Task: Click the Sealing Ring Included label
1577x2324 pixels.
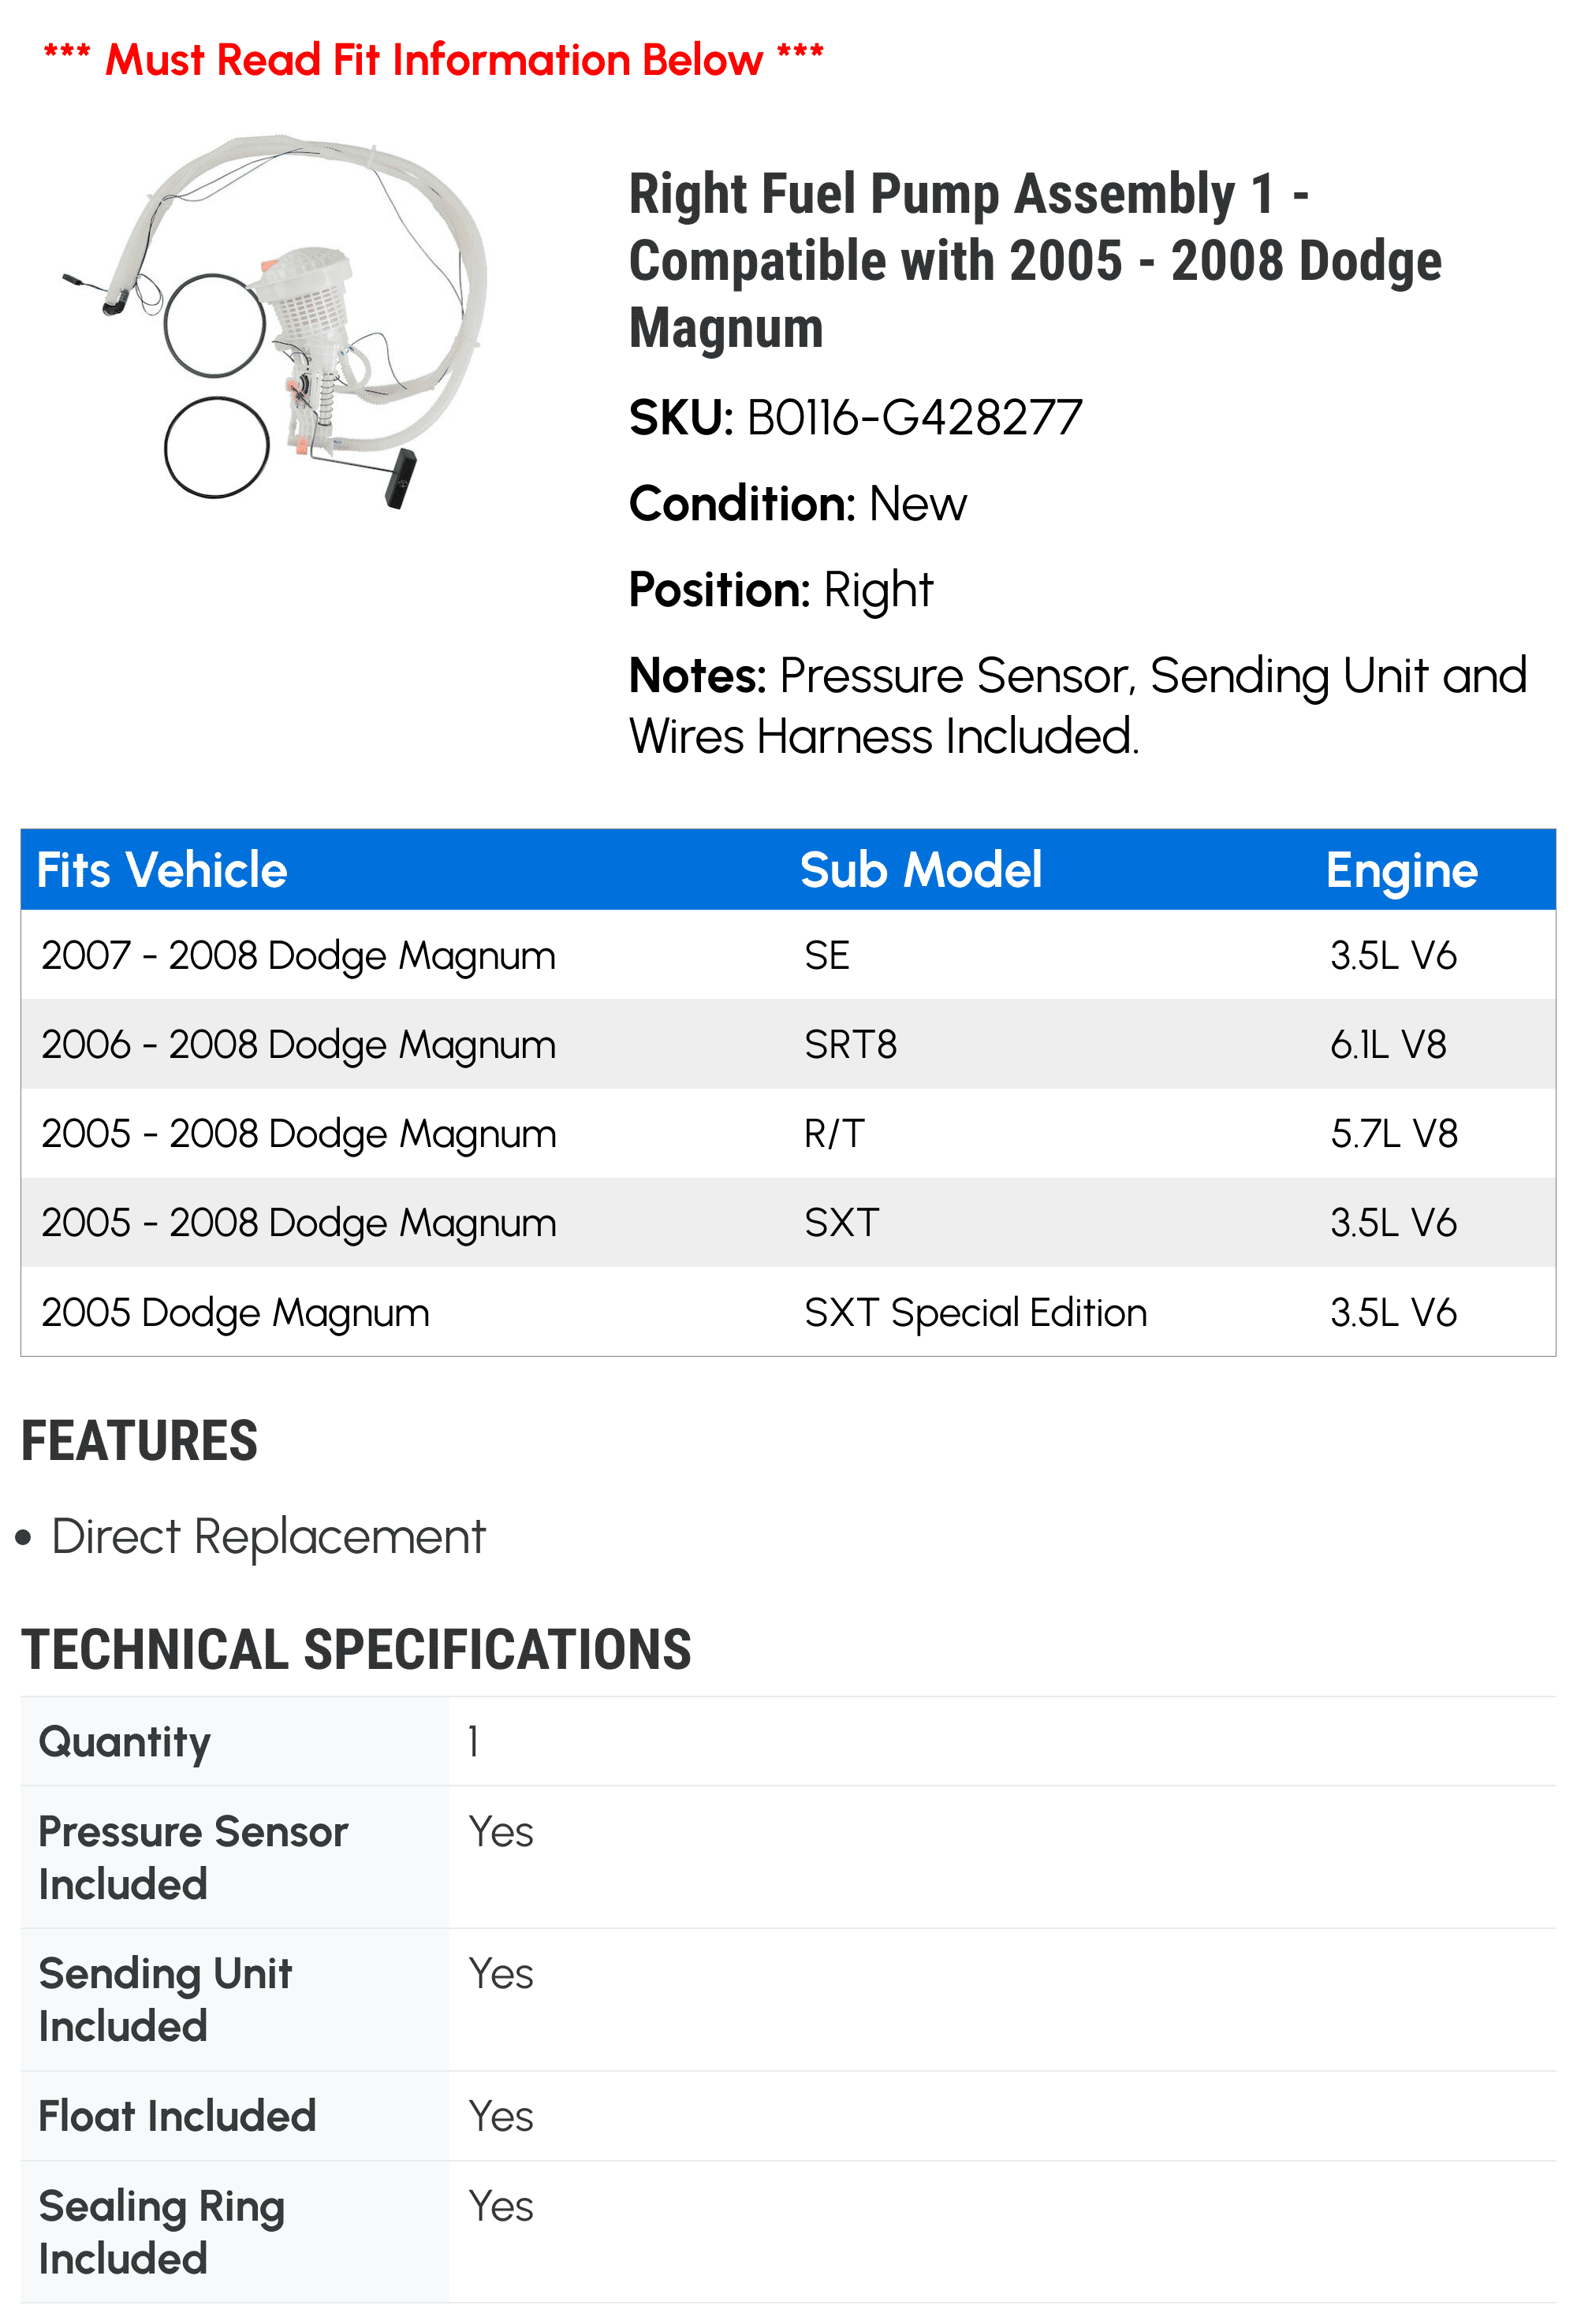Action: [x=161, y=2232]
